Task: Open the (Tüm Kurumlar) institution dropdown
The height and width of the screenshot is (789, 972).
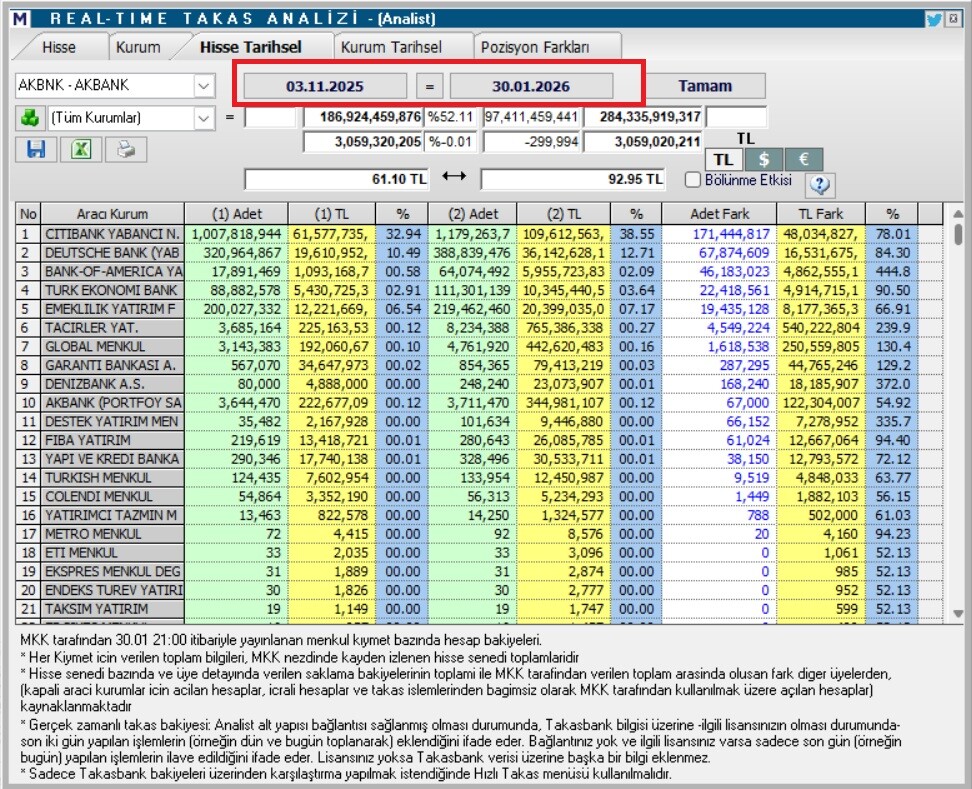Action: click(204, 118)
